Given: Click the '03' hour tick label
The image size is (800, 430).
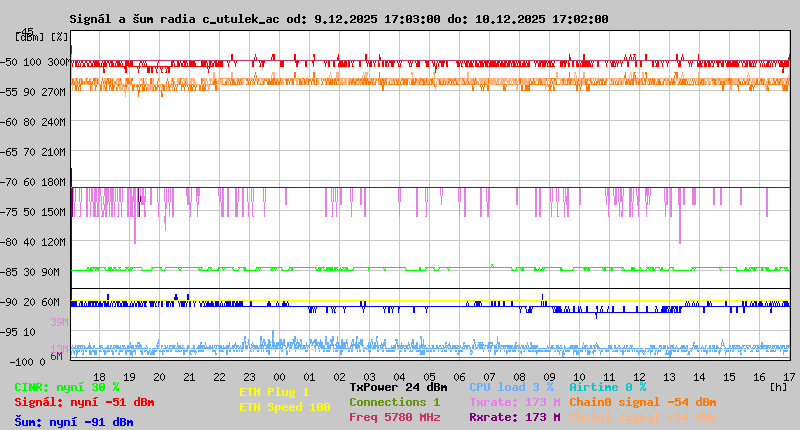Looking at the screenshot, I should (369, 377).
